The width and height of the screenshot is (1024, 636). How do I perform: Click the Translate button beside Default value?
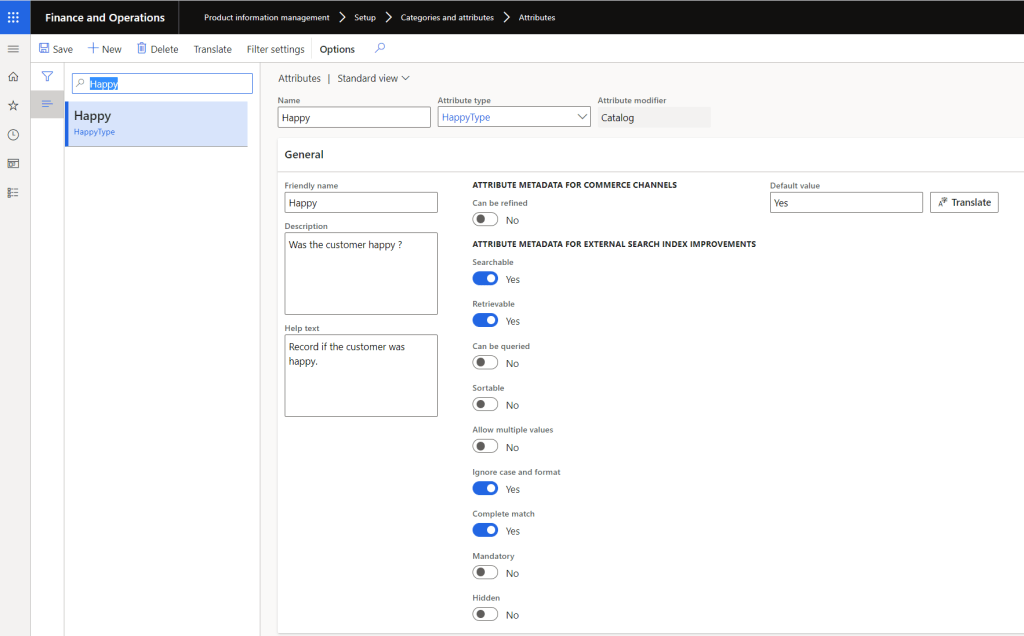coord(963,202)
